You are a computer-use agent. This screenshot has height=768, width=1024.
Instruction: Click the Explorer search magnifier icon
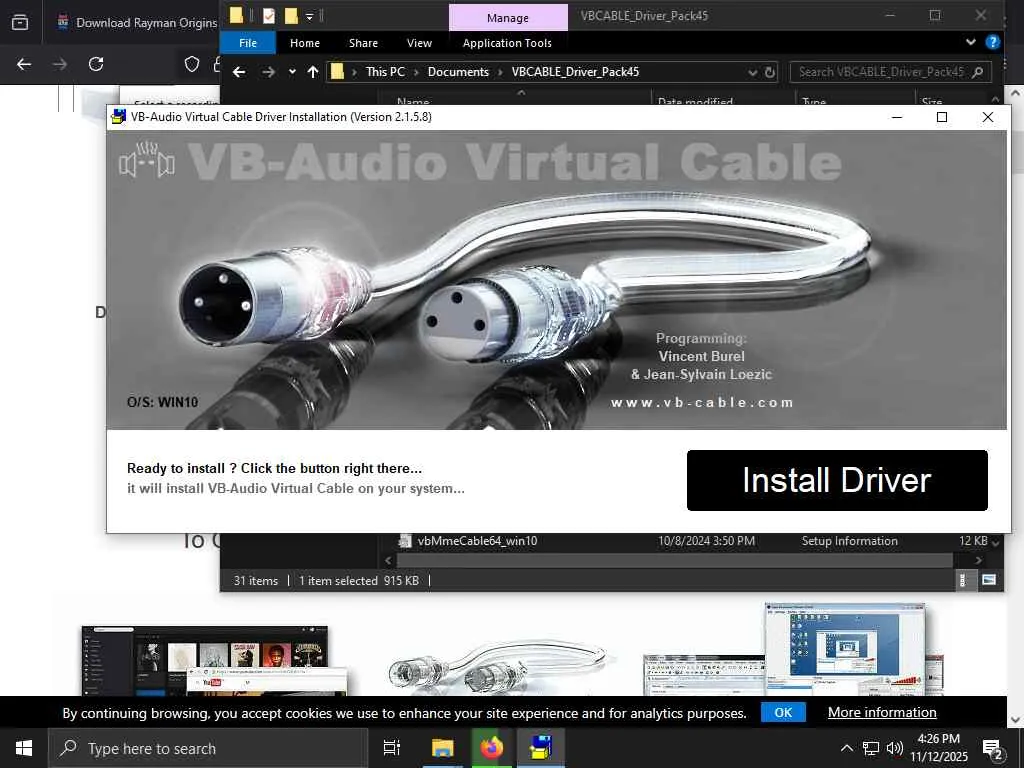pos(978,72)
